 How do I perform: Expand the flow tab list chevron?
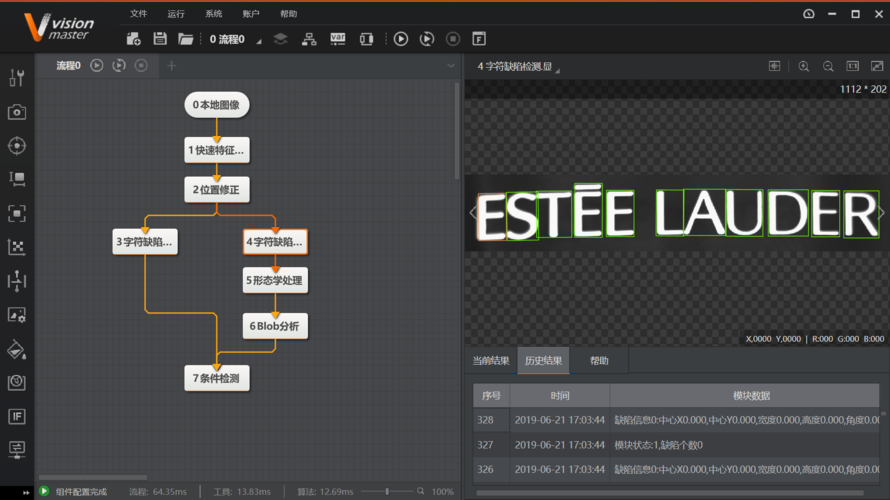pos(451,66)
